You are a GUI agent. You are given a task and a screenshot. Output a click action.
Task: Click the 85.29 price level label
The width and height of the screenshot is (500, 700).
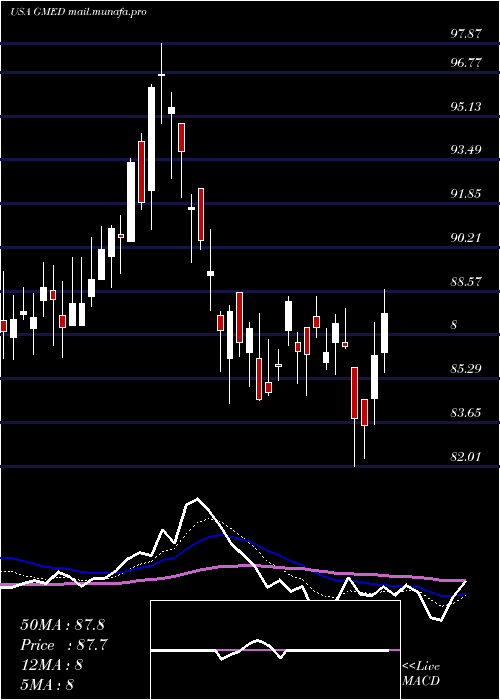(466, 369)
